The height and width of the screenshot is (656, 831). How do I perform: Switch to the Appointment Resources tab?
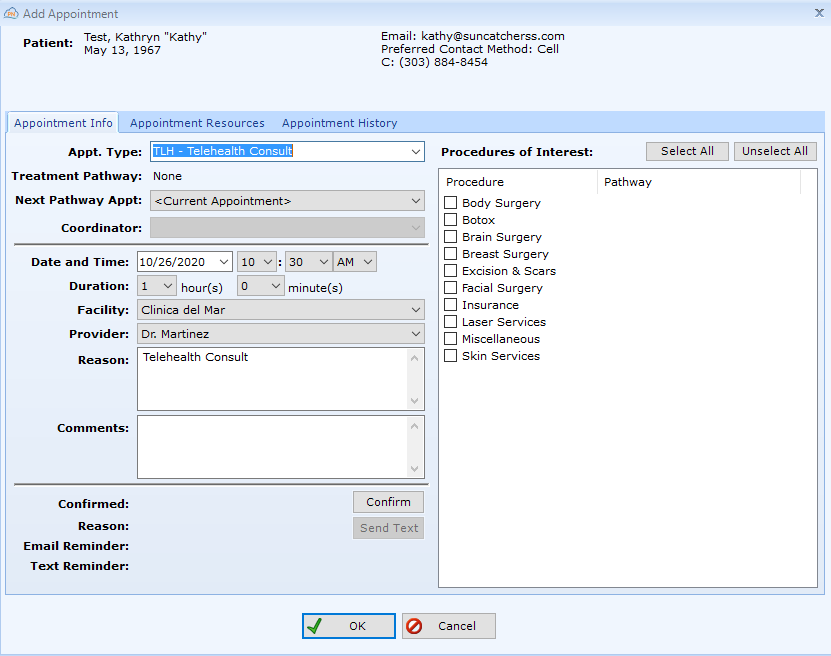pos(197,123)
